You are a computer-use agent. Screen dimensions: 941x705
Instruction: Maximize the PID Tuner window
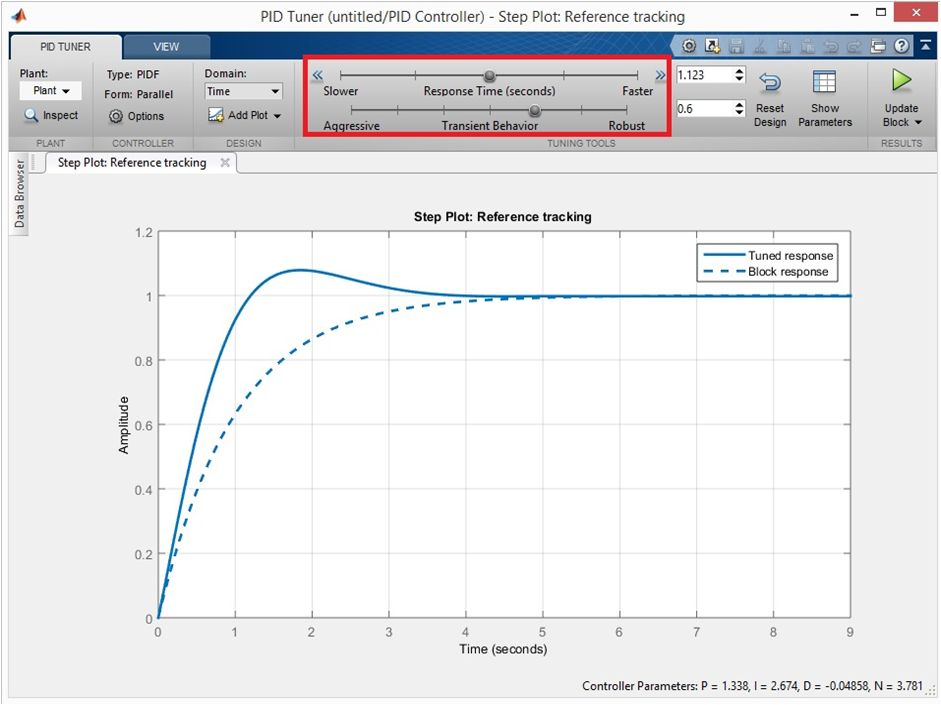(880, 12)
